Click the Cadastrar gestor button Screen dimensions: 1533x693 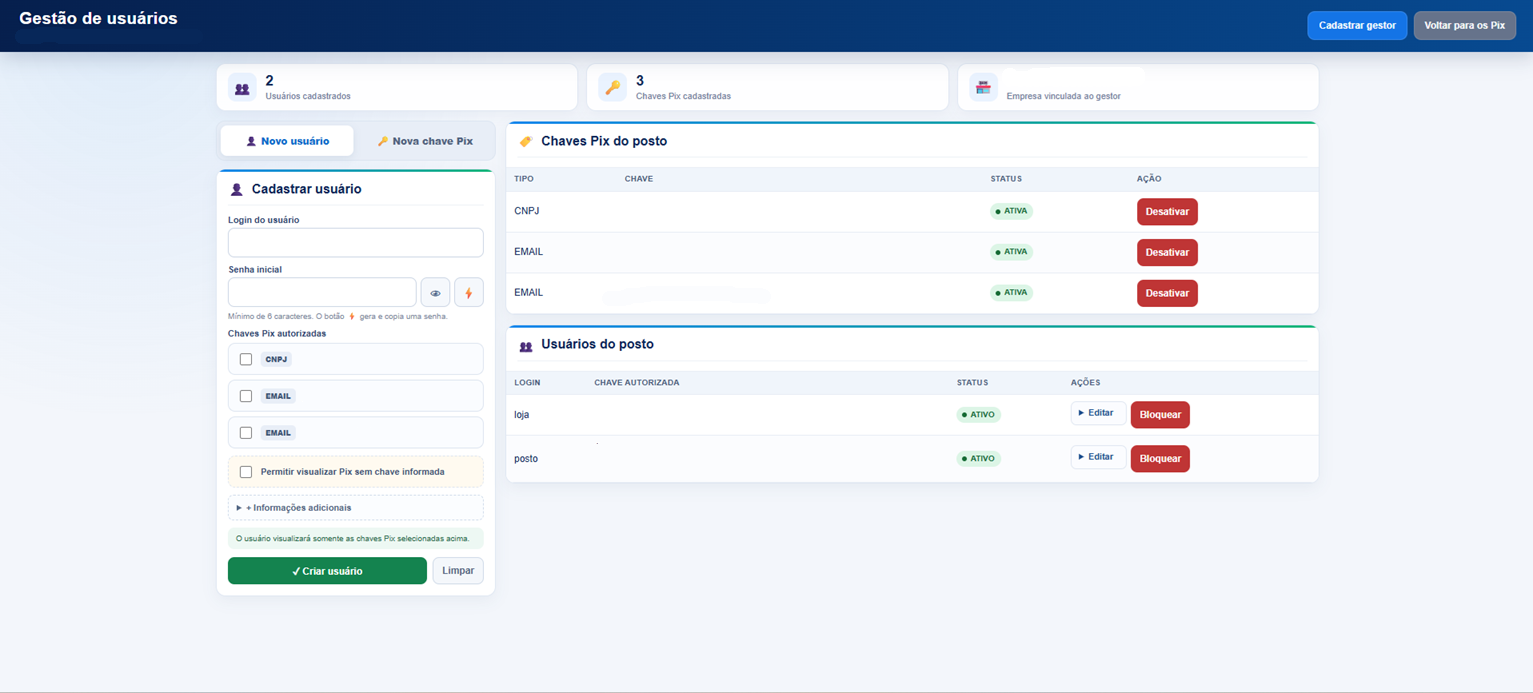pyautogui.click(x=1357, y=25)
